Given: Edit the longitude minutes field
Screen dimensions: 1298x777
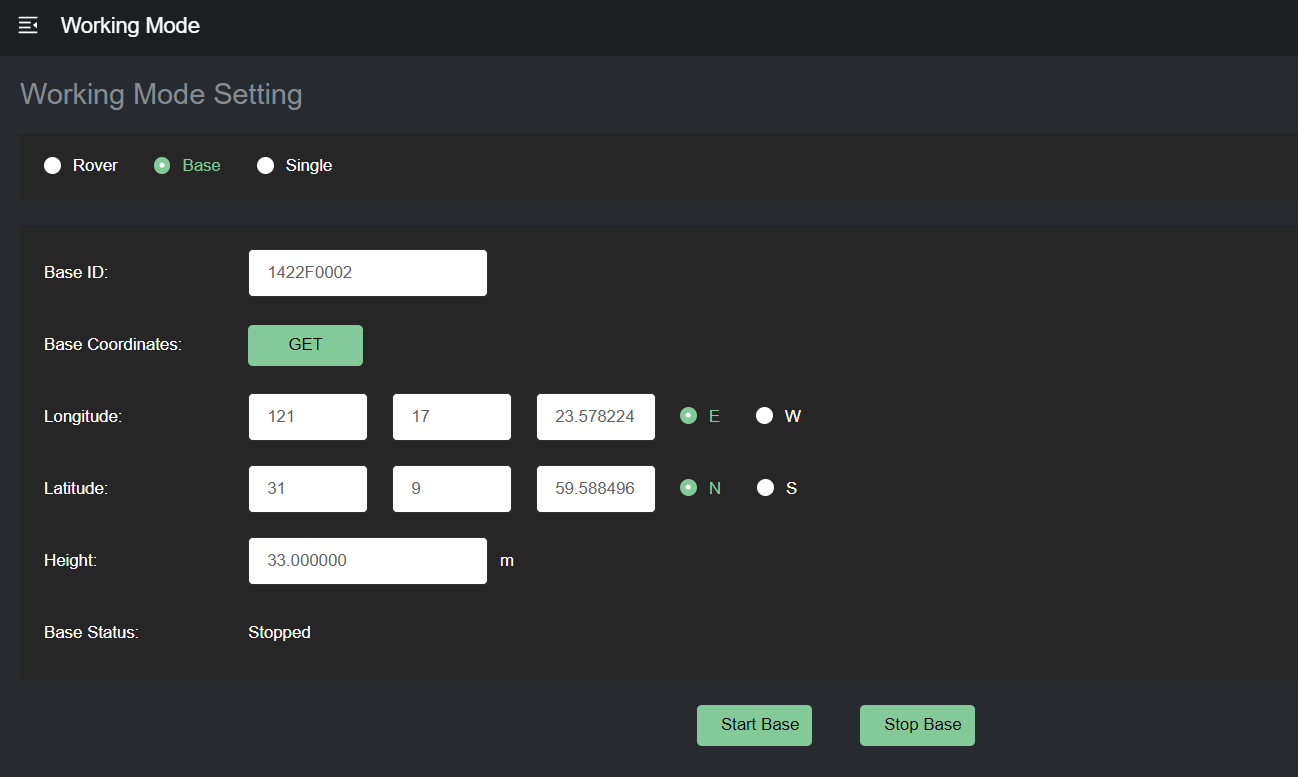Looking at the screenshot, I should point(451,417).
